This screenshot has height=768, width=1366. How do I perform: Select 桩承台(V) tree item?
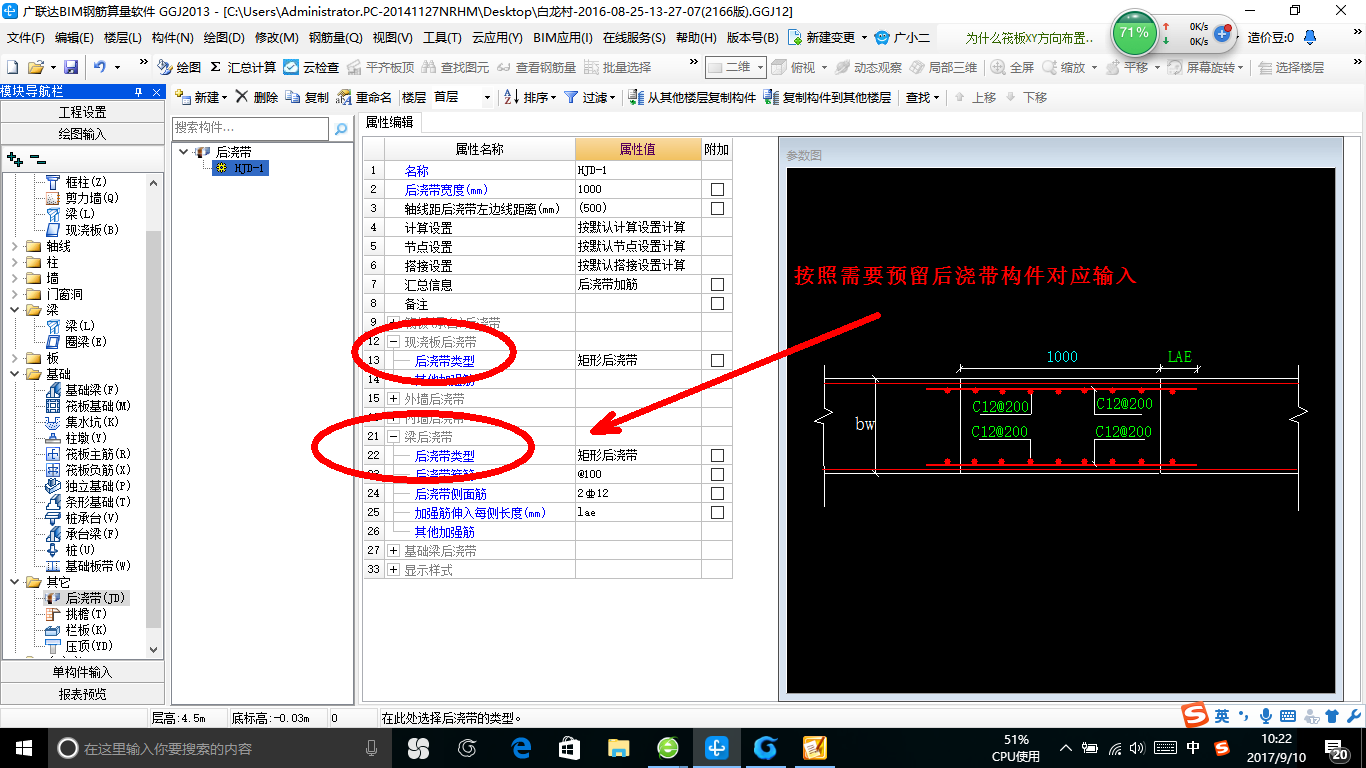click(82, 518)
